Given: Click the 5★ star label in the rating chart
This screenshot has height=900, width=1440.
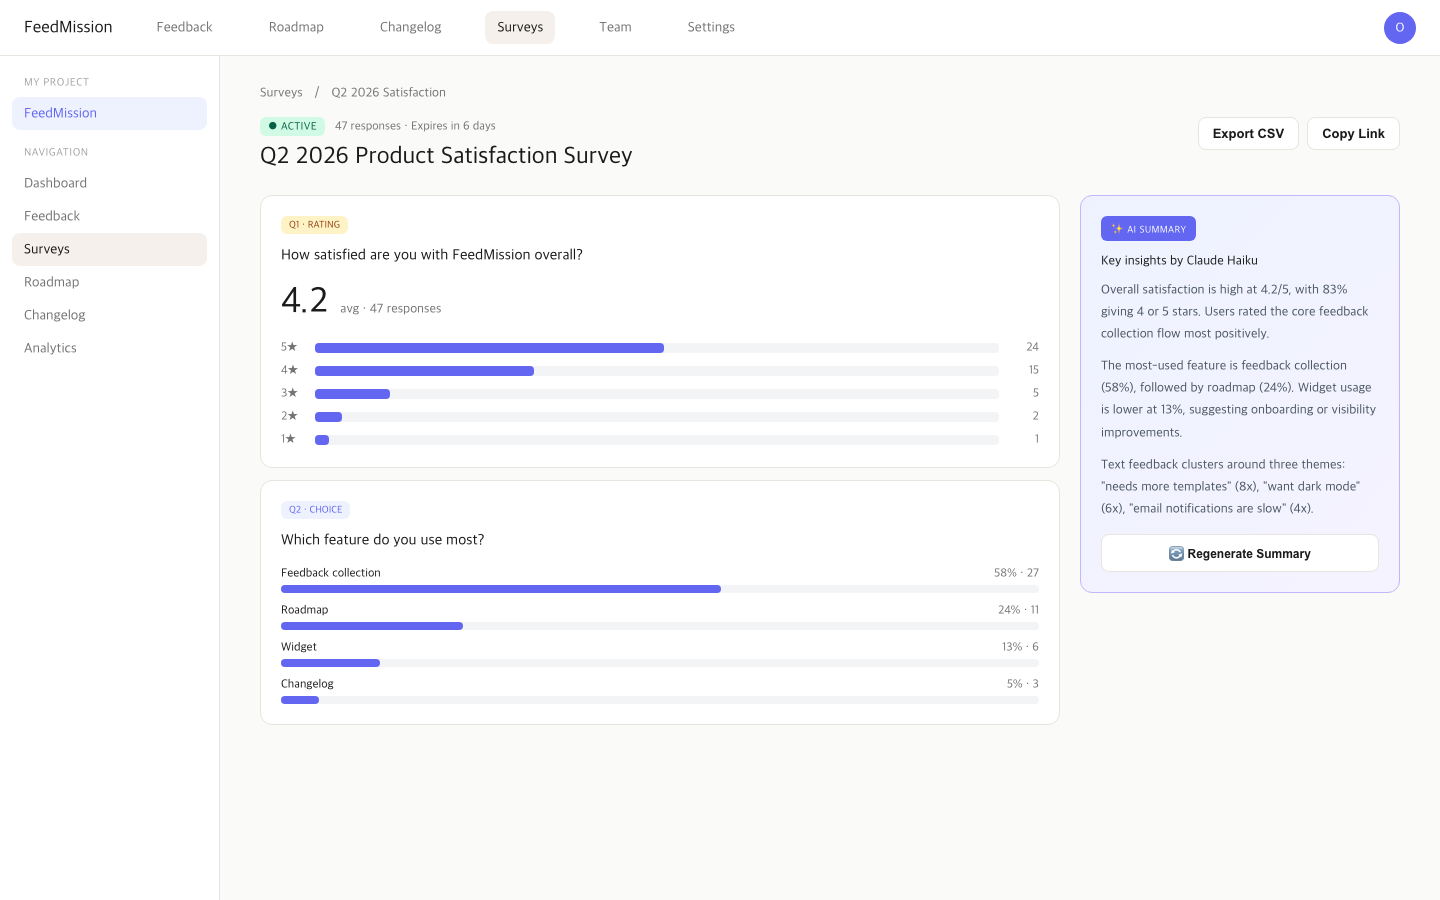Looking at the screenshot, I should tap(290, 347).
